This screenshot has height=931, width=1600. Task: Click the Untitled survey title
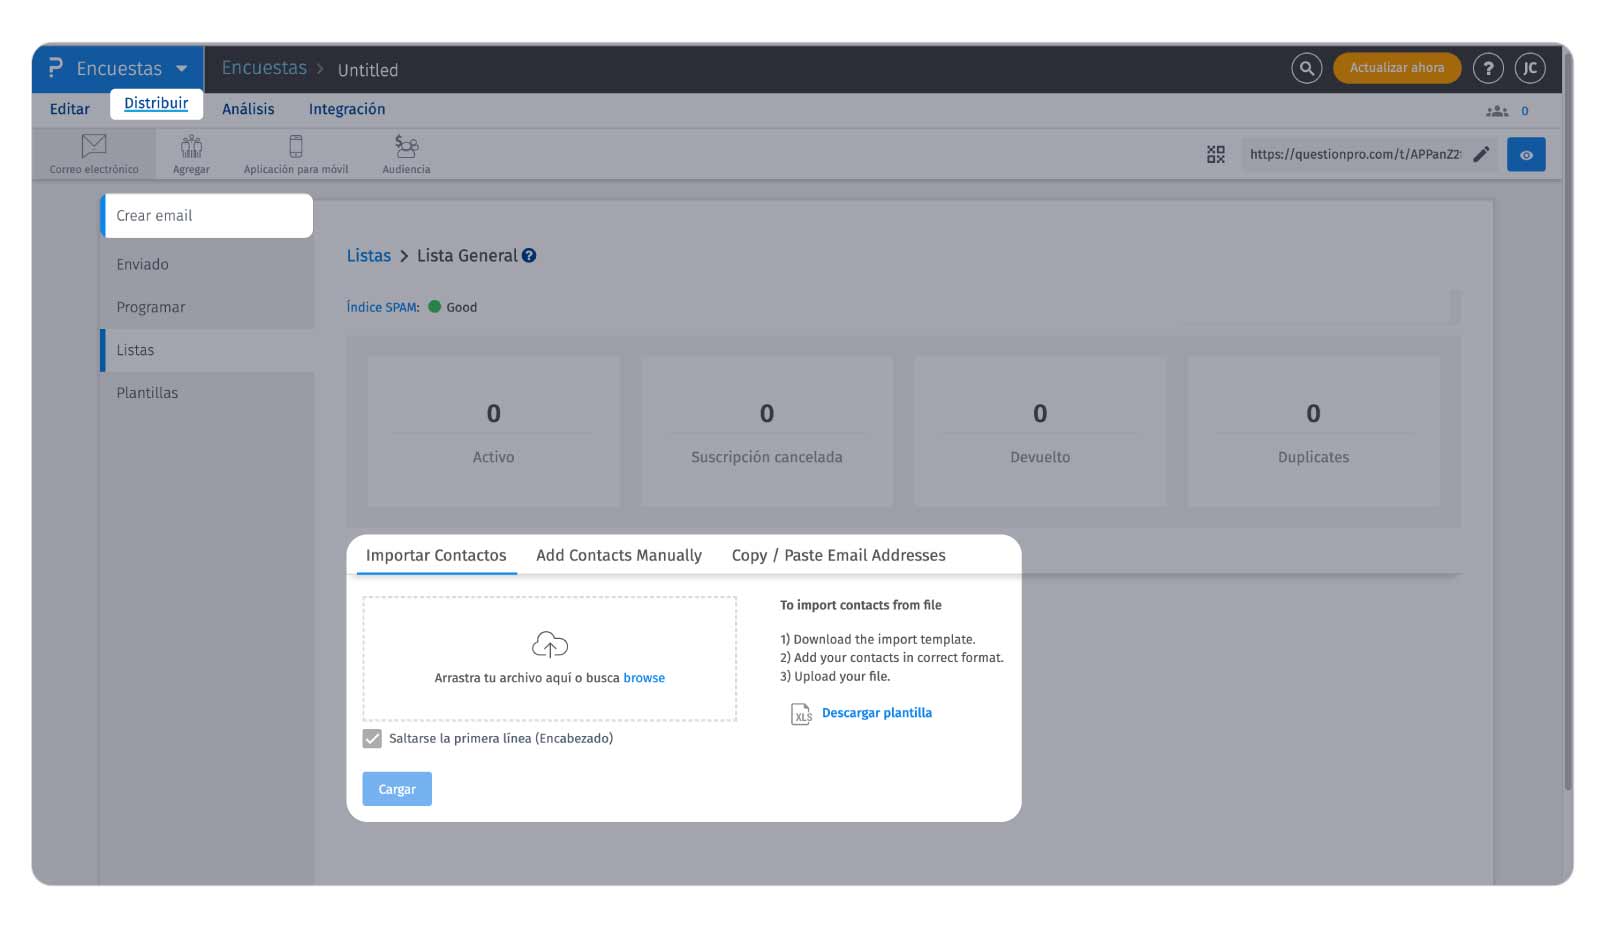367,70
